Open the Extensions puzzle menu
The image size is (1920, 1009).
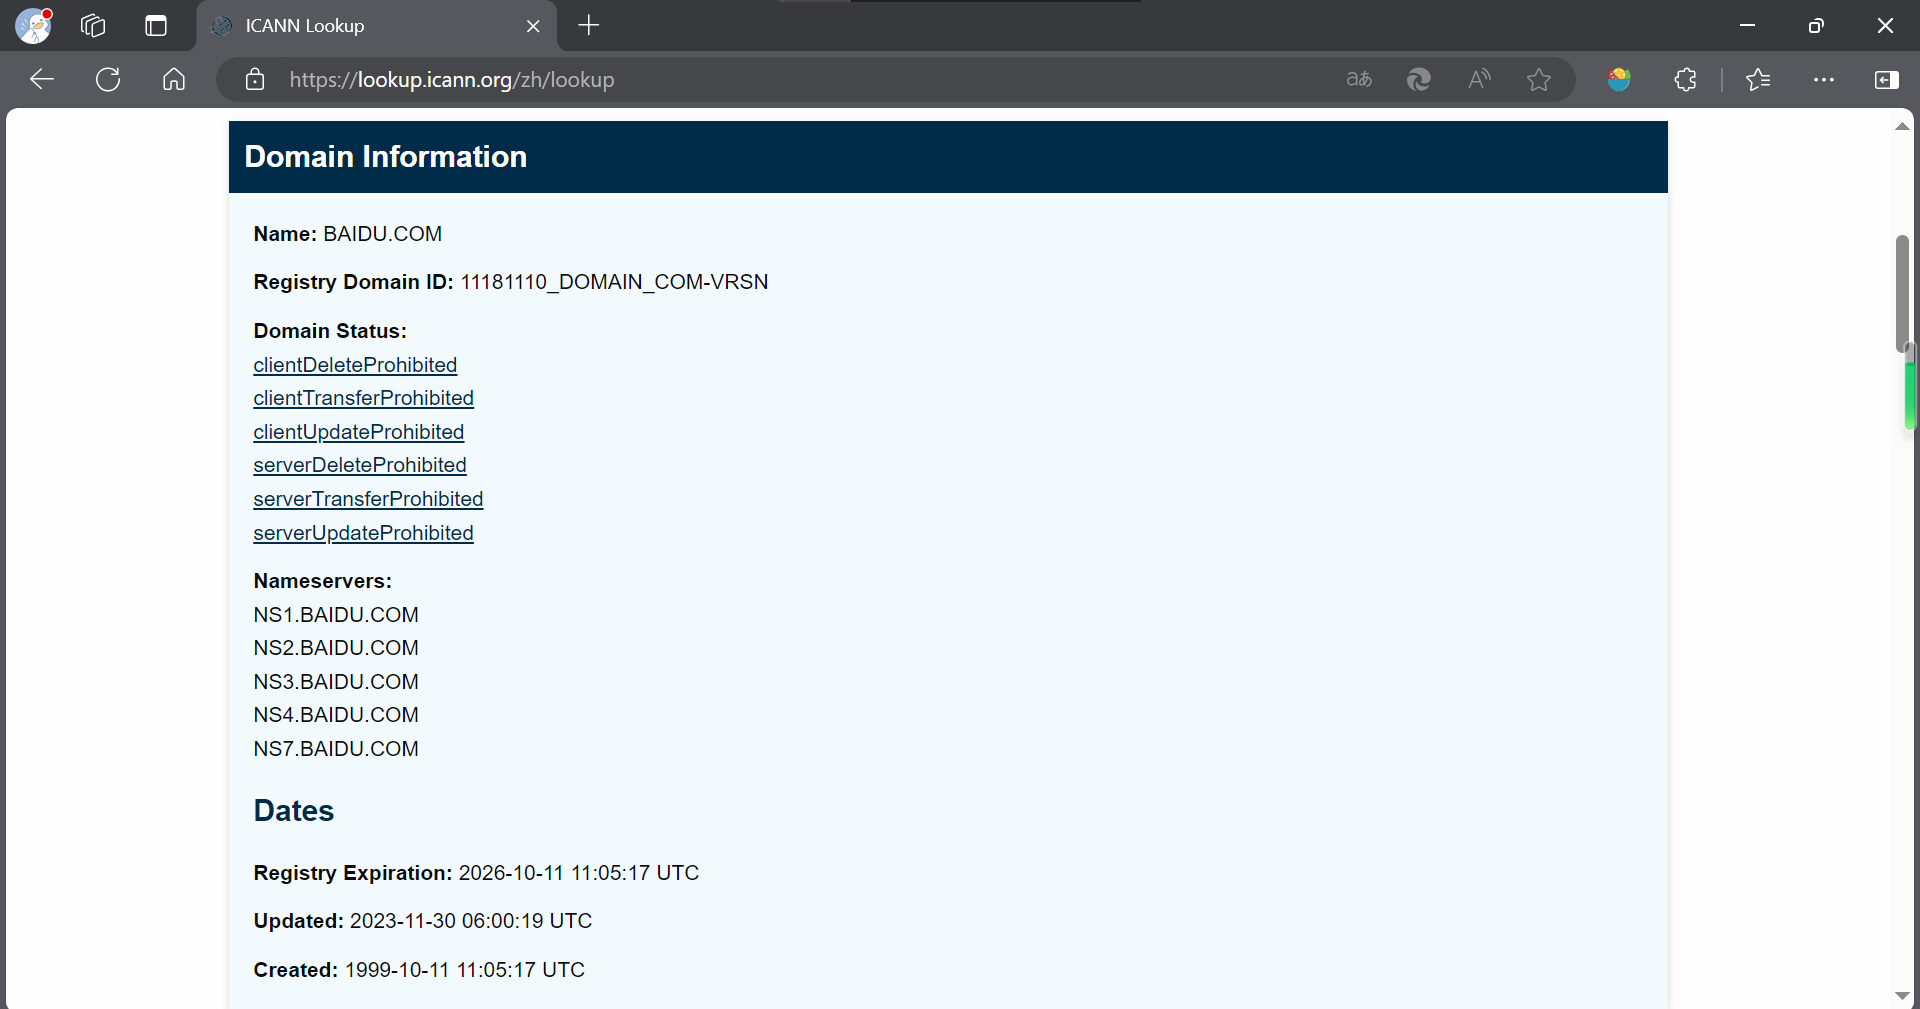pos(1686,79)
